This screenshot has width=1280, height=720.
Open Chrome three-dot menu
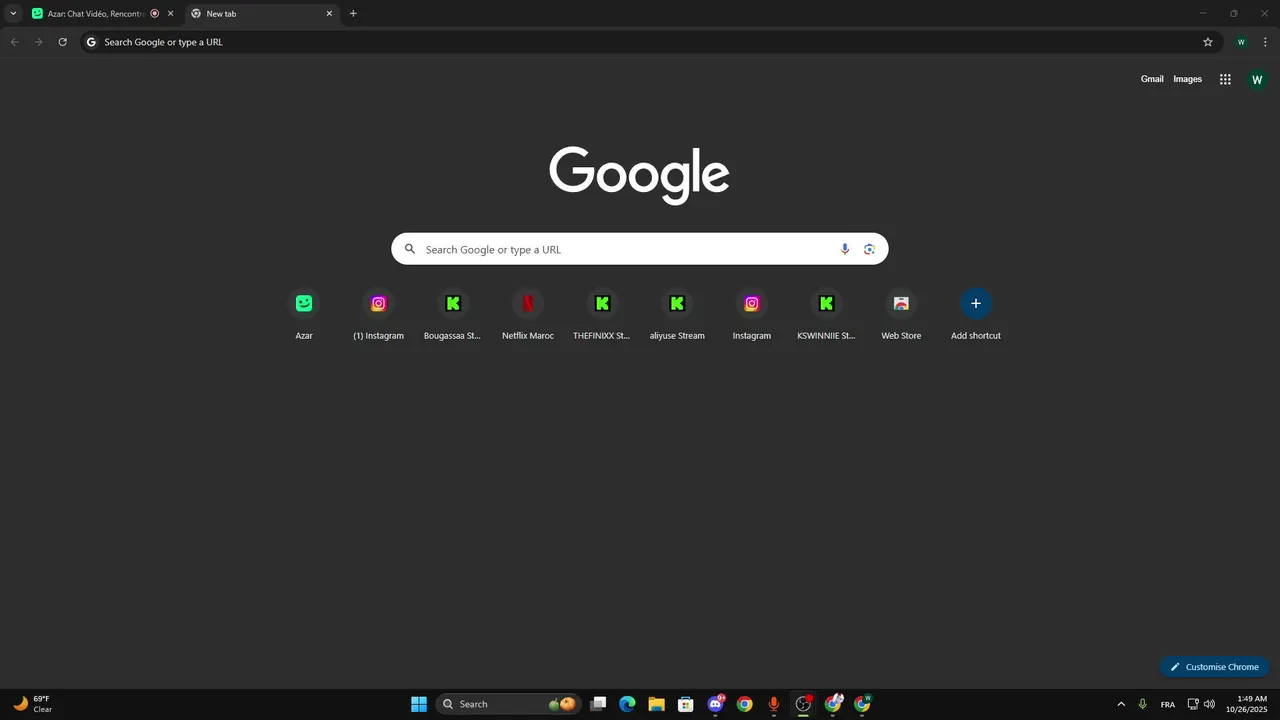[x=1265, y=42]
